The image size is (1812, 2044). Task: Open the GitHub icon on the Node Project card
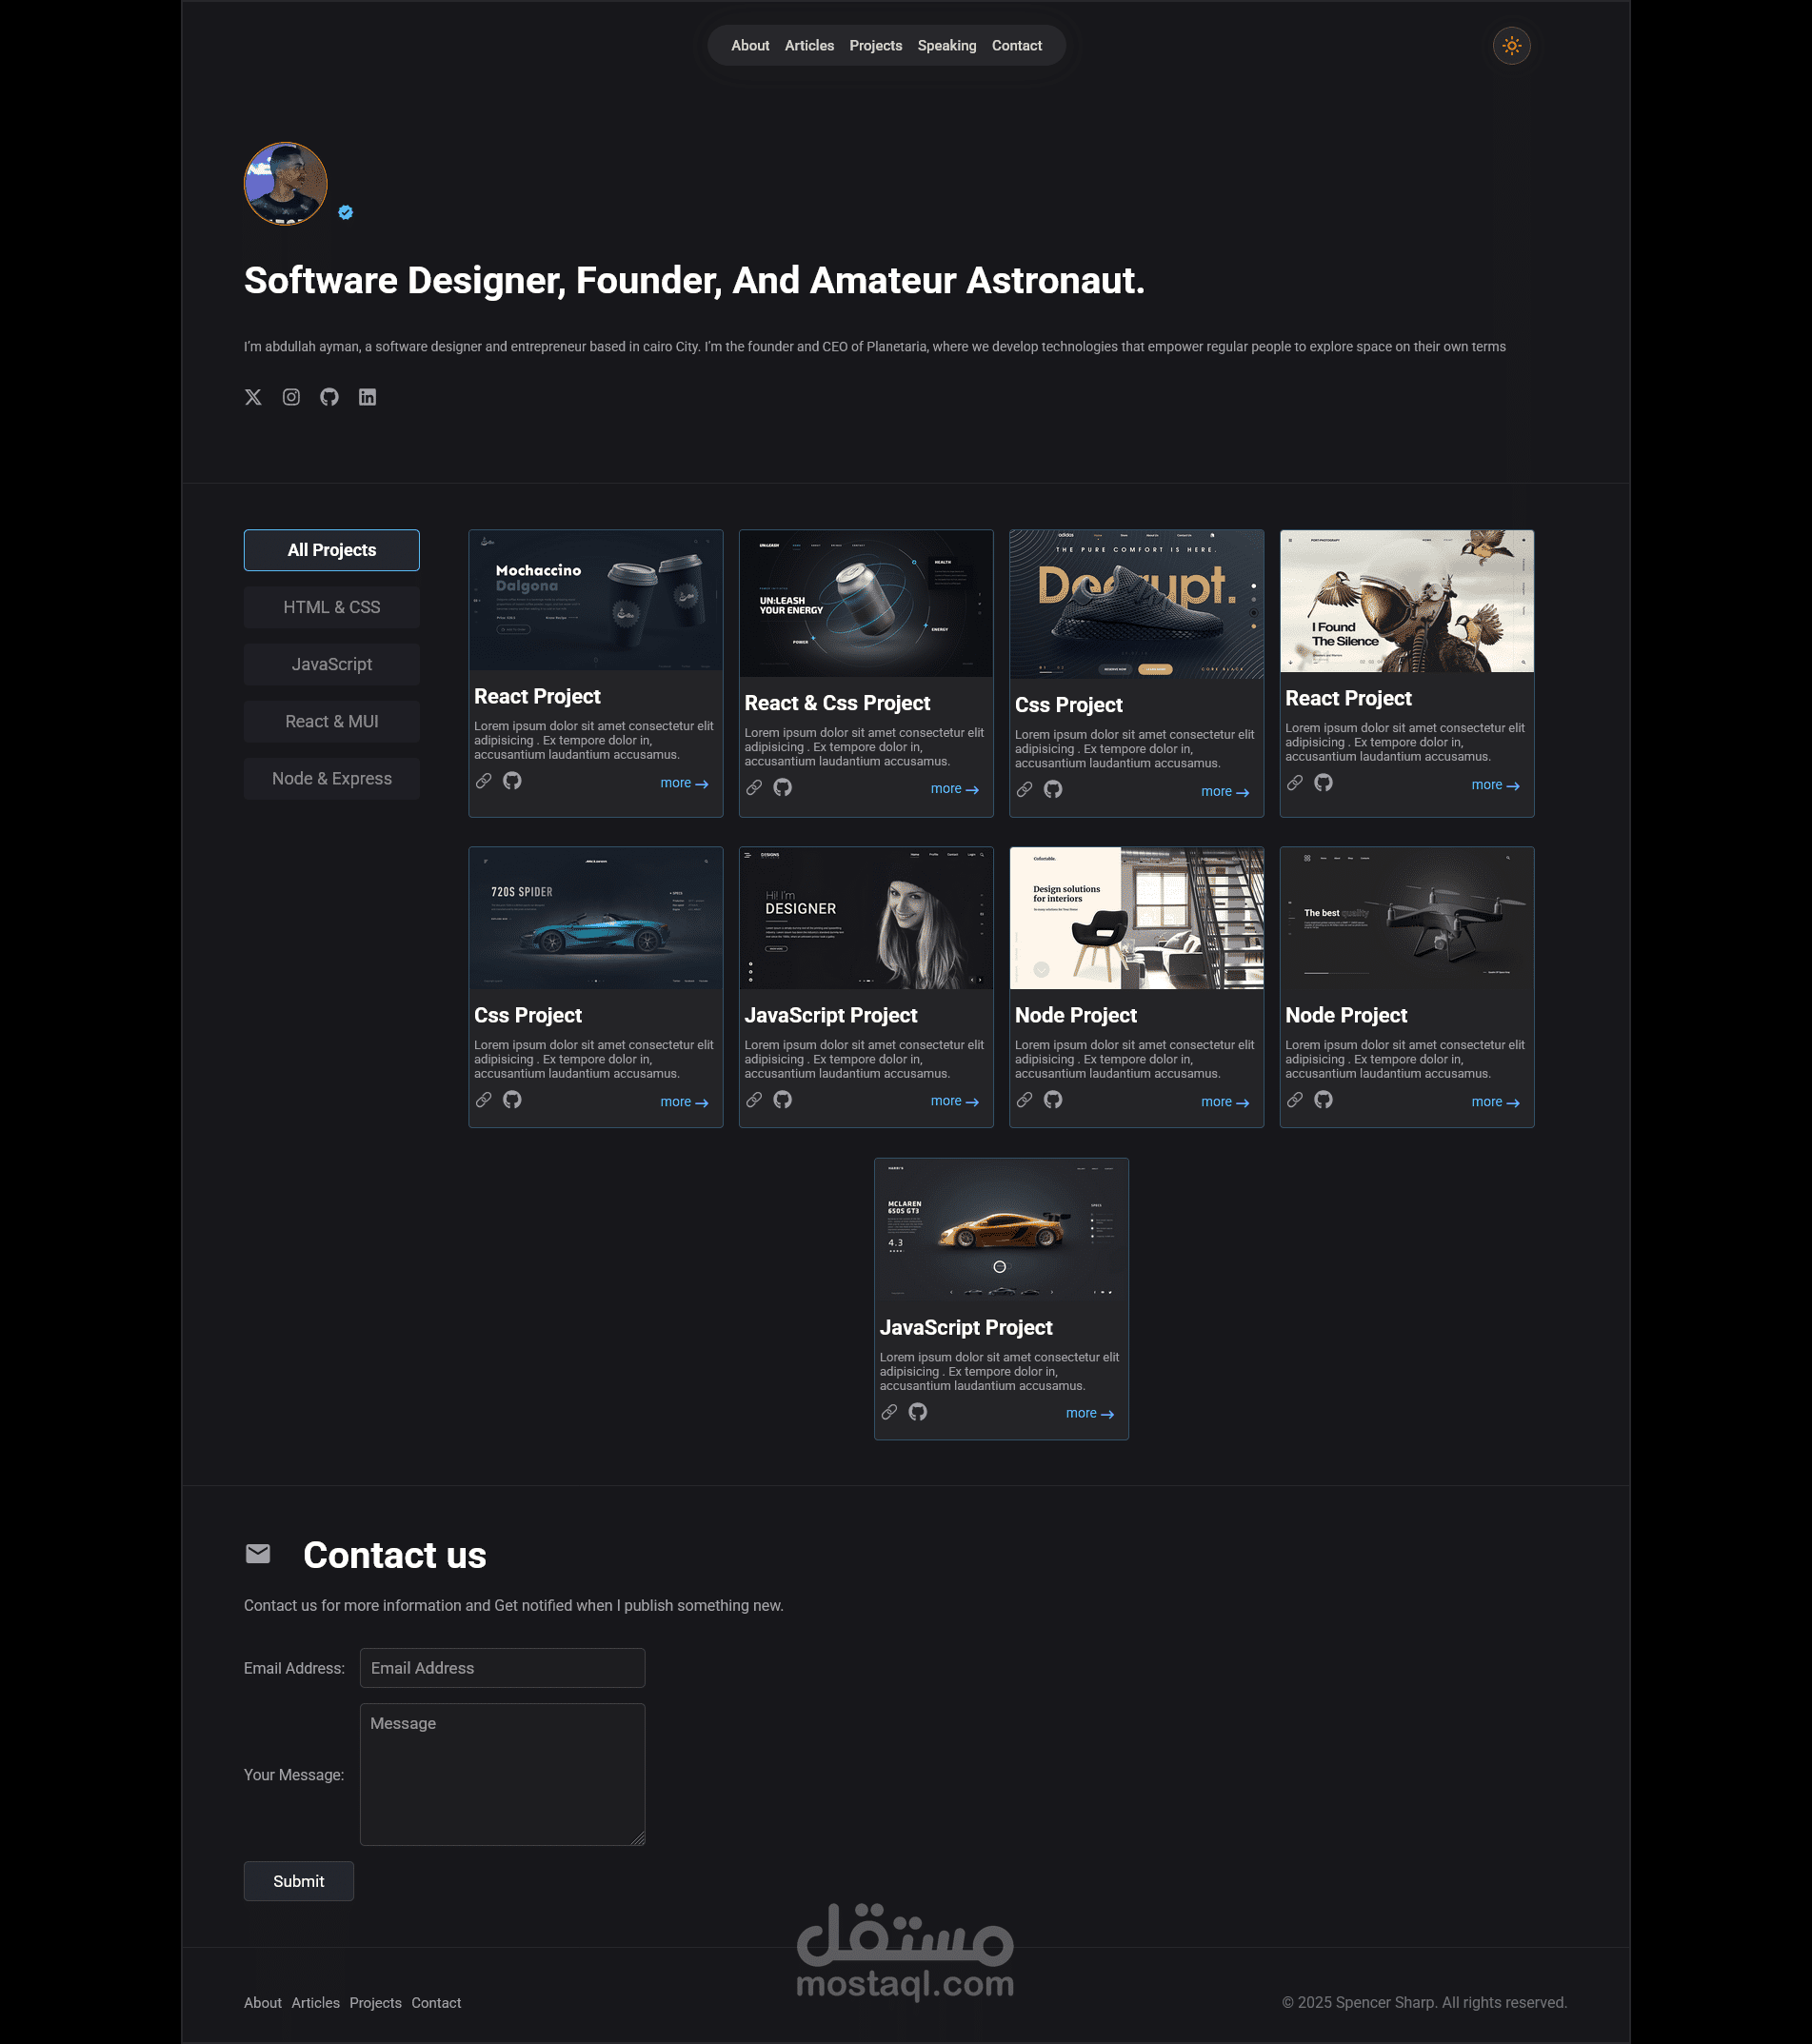(x=1055, y=1100)
